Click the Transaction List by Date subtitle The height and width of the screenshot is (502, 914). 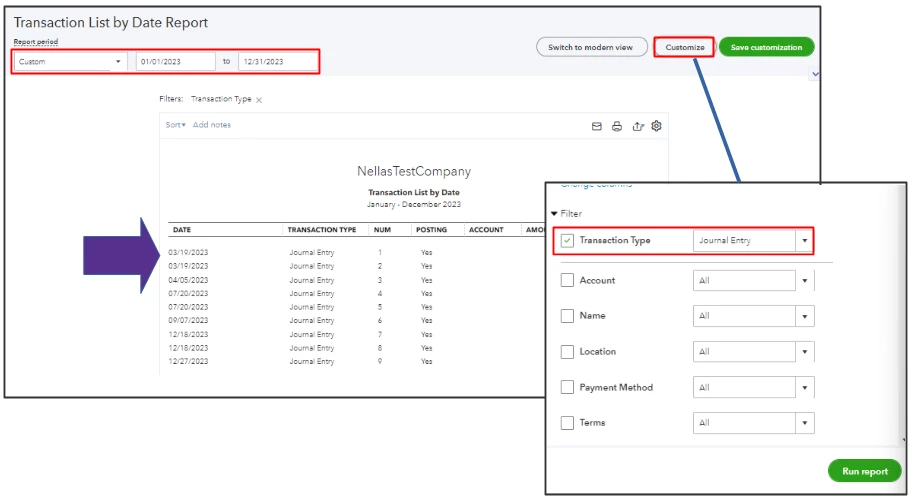tap(414, 192)
